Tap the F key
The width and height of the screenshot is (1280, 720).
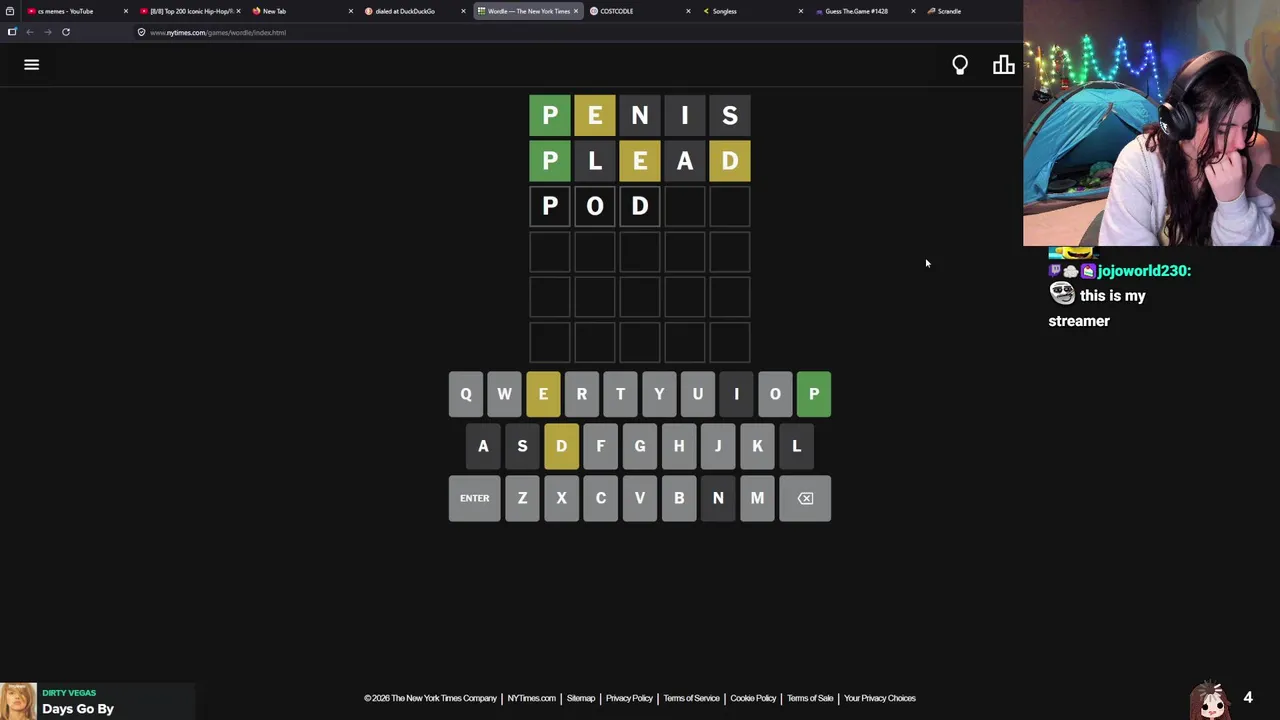click(x=600, y=446)
